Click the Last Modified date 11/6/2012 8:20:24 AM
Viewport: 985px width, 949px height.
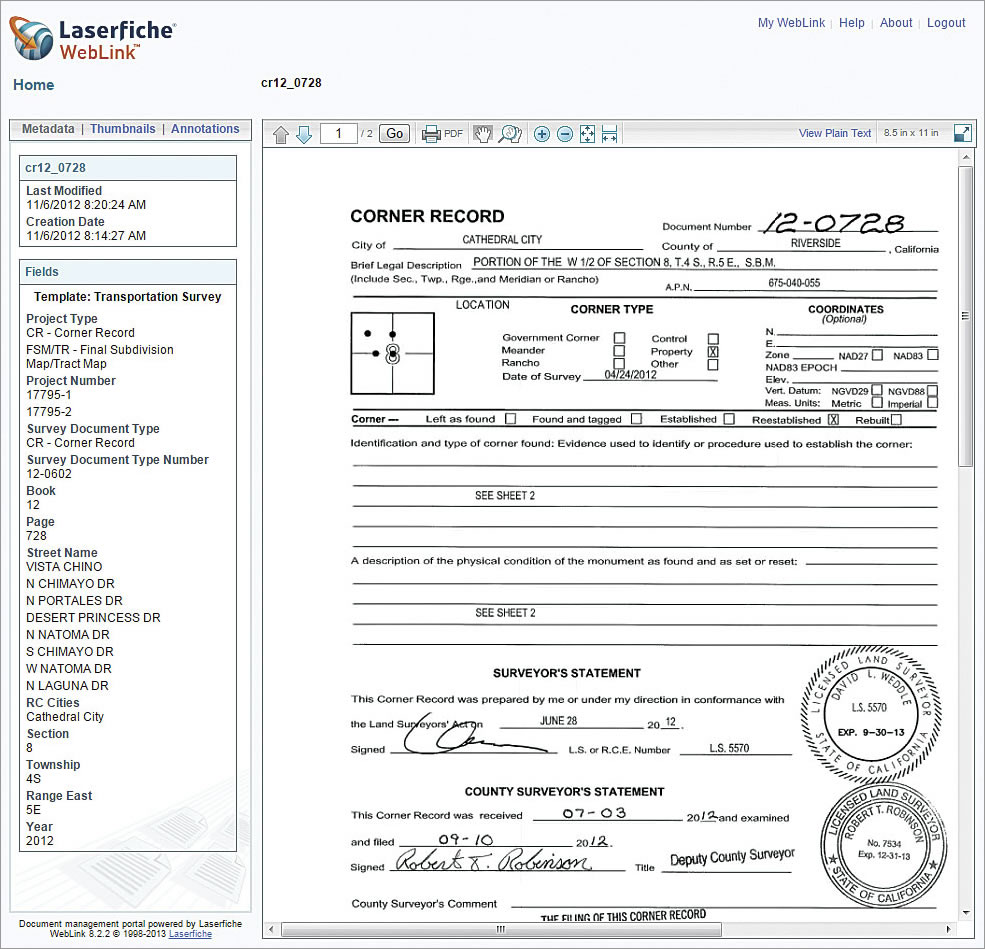pyautogui.click(x=85, y=205)
